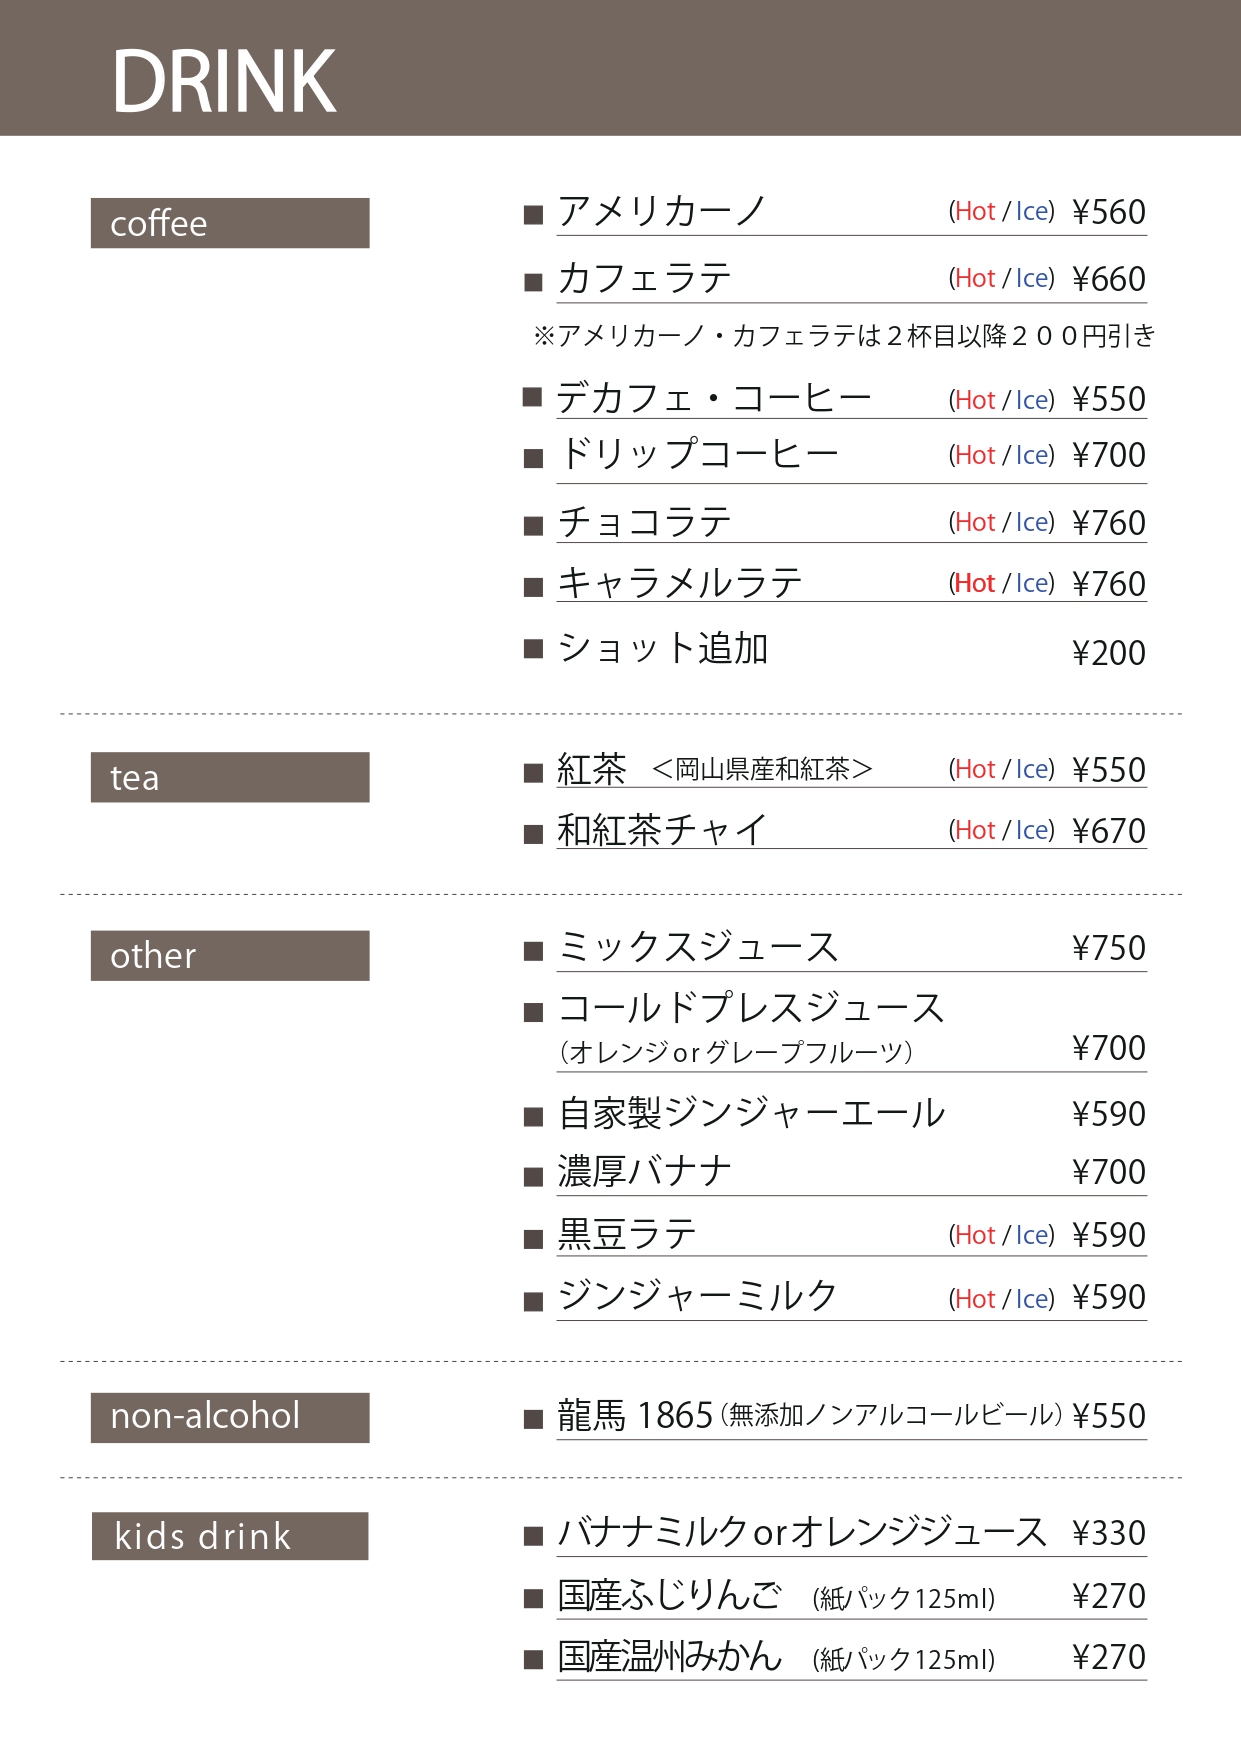Click the square bullet beside チョコラテ
Image resolution: width=1241 pixels, height=1754 pixels.
click(x=533, y=526)
